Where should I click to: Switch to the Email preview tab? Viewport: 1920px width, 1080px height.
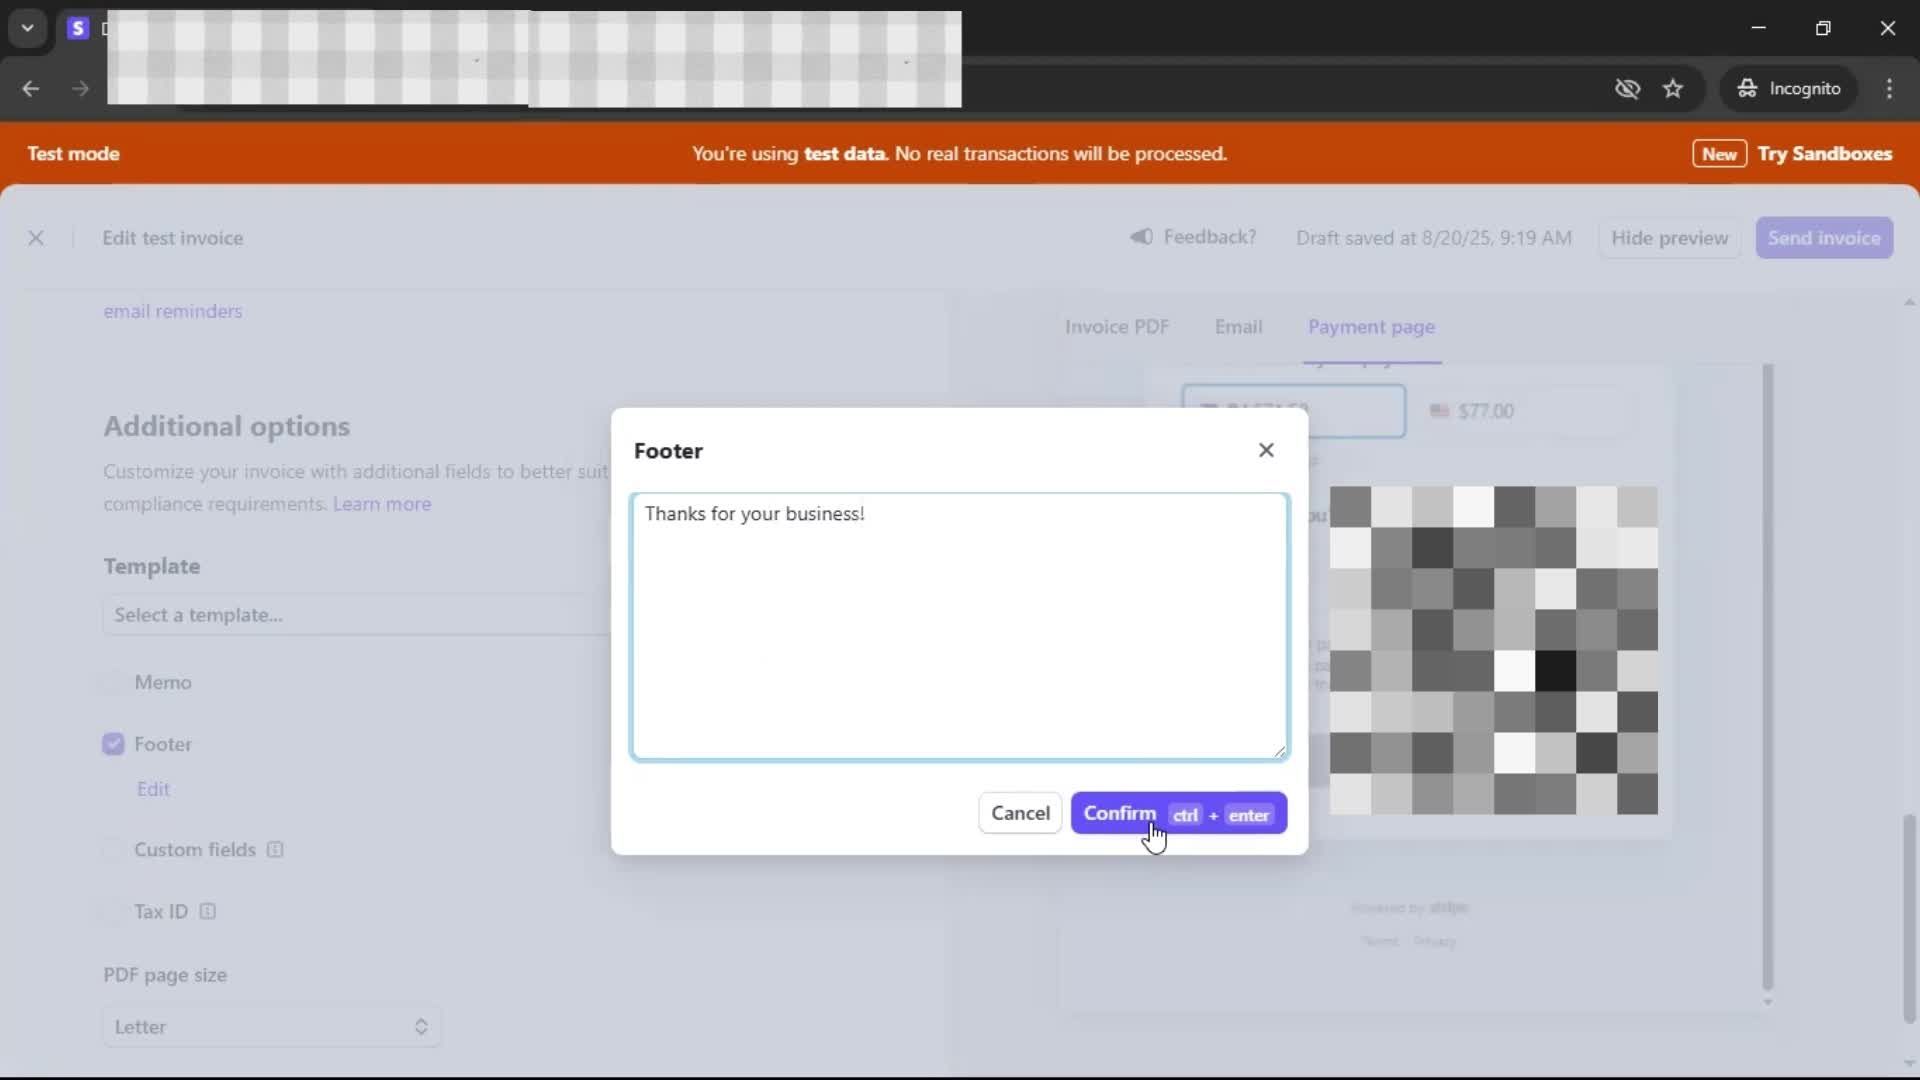[1238, 327]
